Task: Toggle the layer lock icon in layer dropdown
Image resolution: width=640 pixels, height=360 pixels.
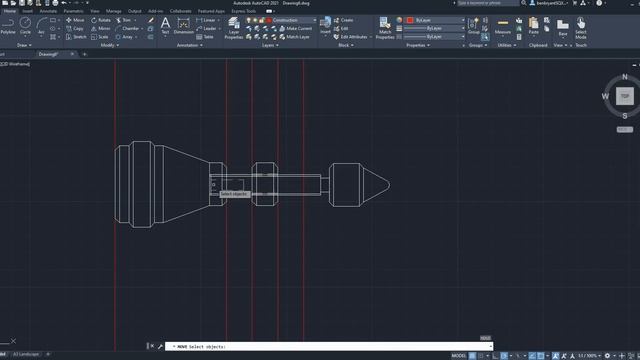Action: coord(262,20)
